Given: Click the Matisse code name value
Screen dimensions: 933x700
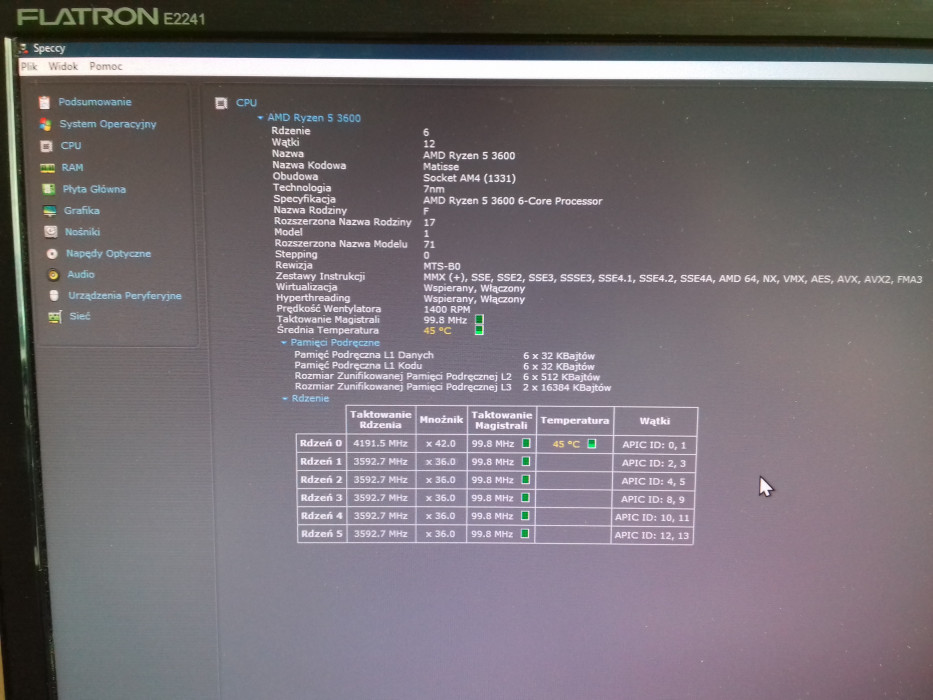Looking at the screenshot, I should [441, 167].
